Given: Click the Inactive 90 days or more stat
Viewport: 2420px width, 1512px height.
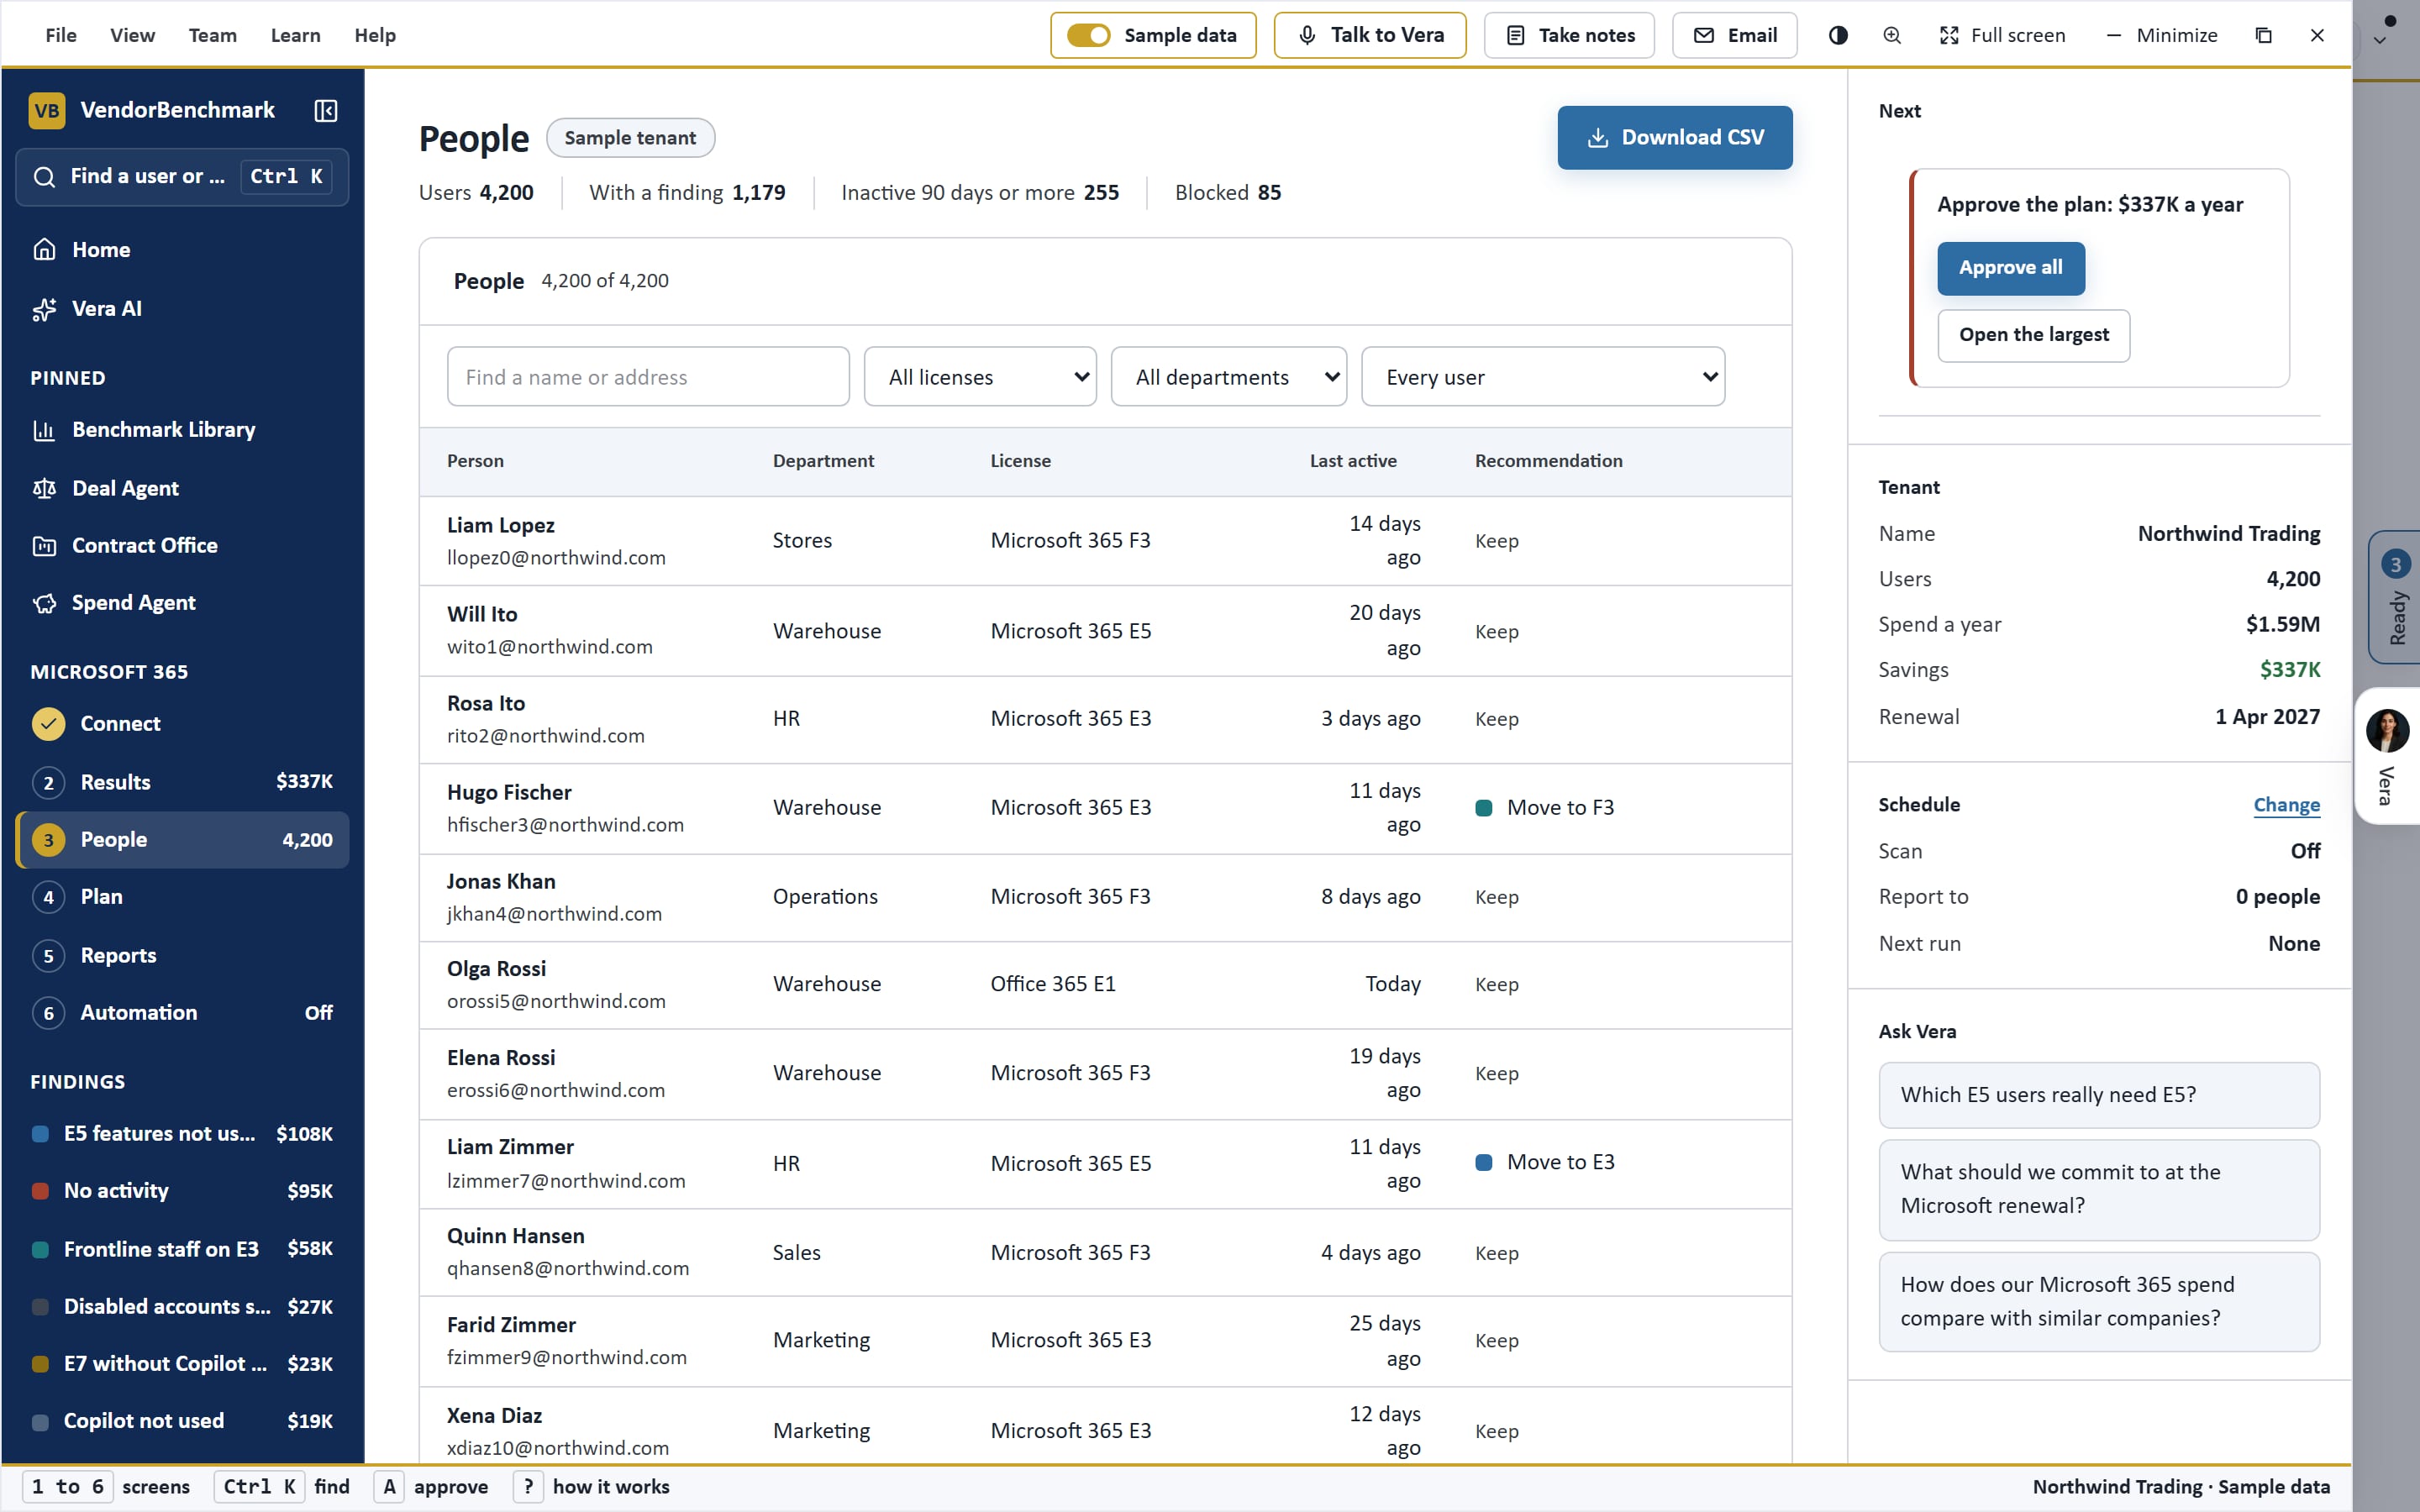Looking at the screenshot, I should (980, 193).
